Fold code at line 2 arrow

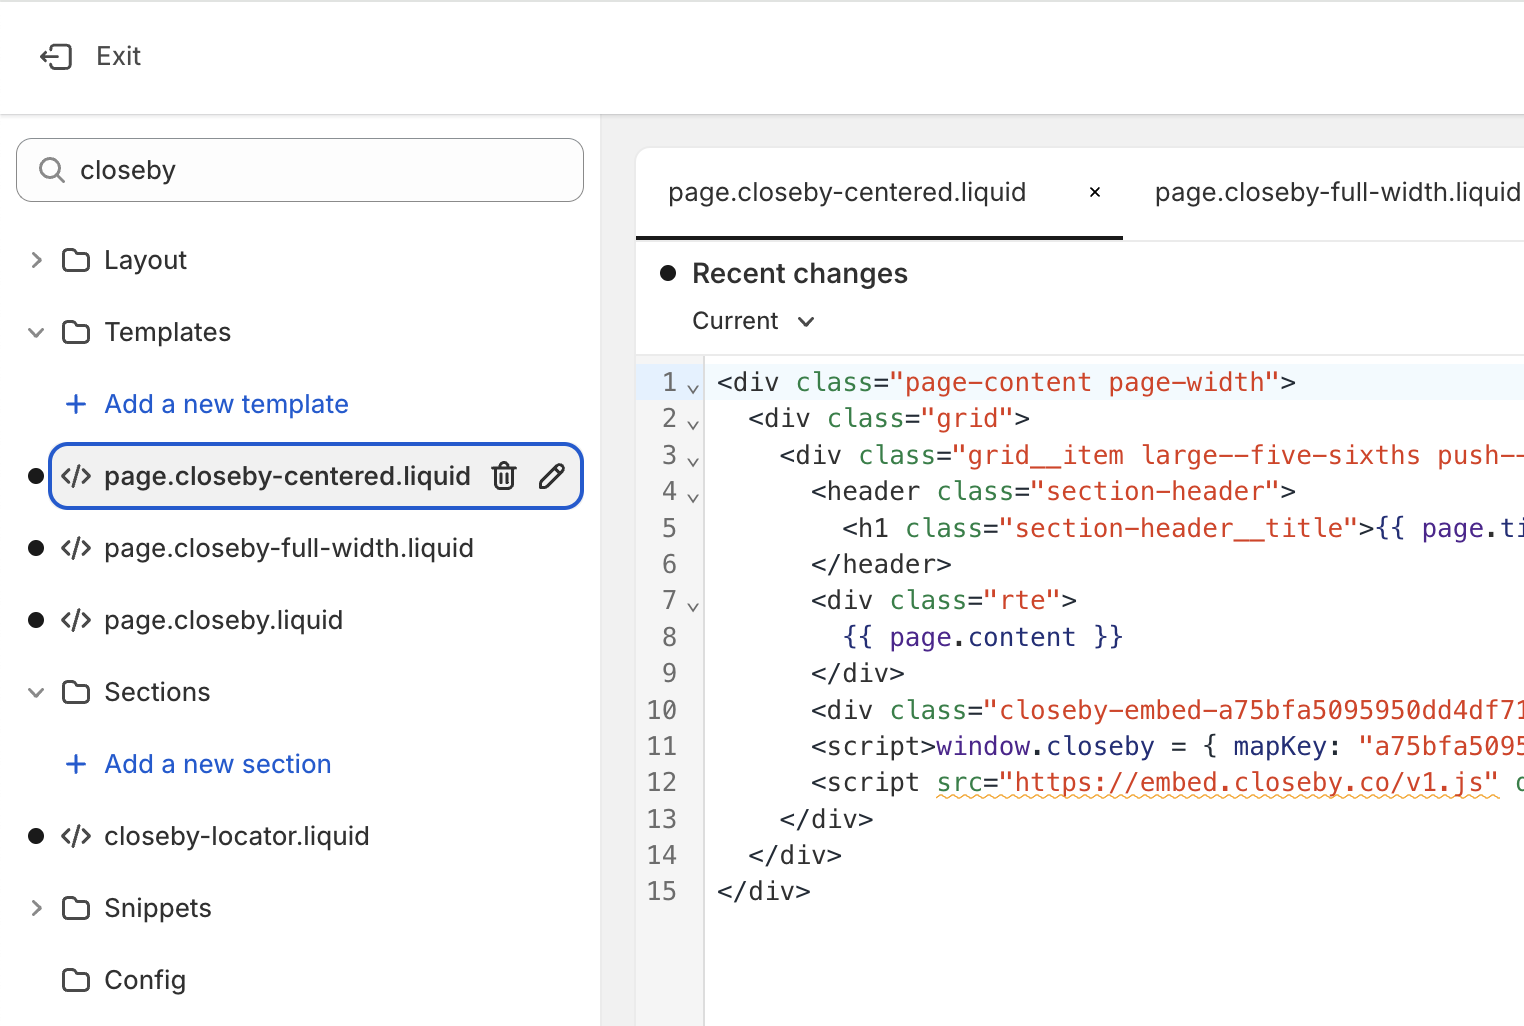coord(693,424)
